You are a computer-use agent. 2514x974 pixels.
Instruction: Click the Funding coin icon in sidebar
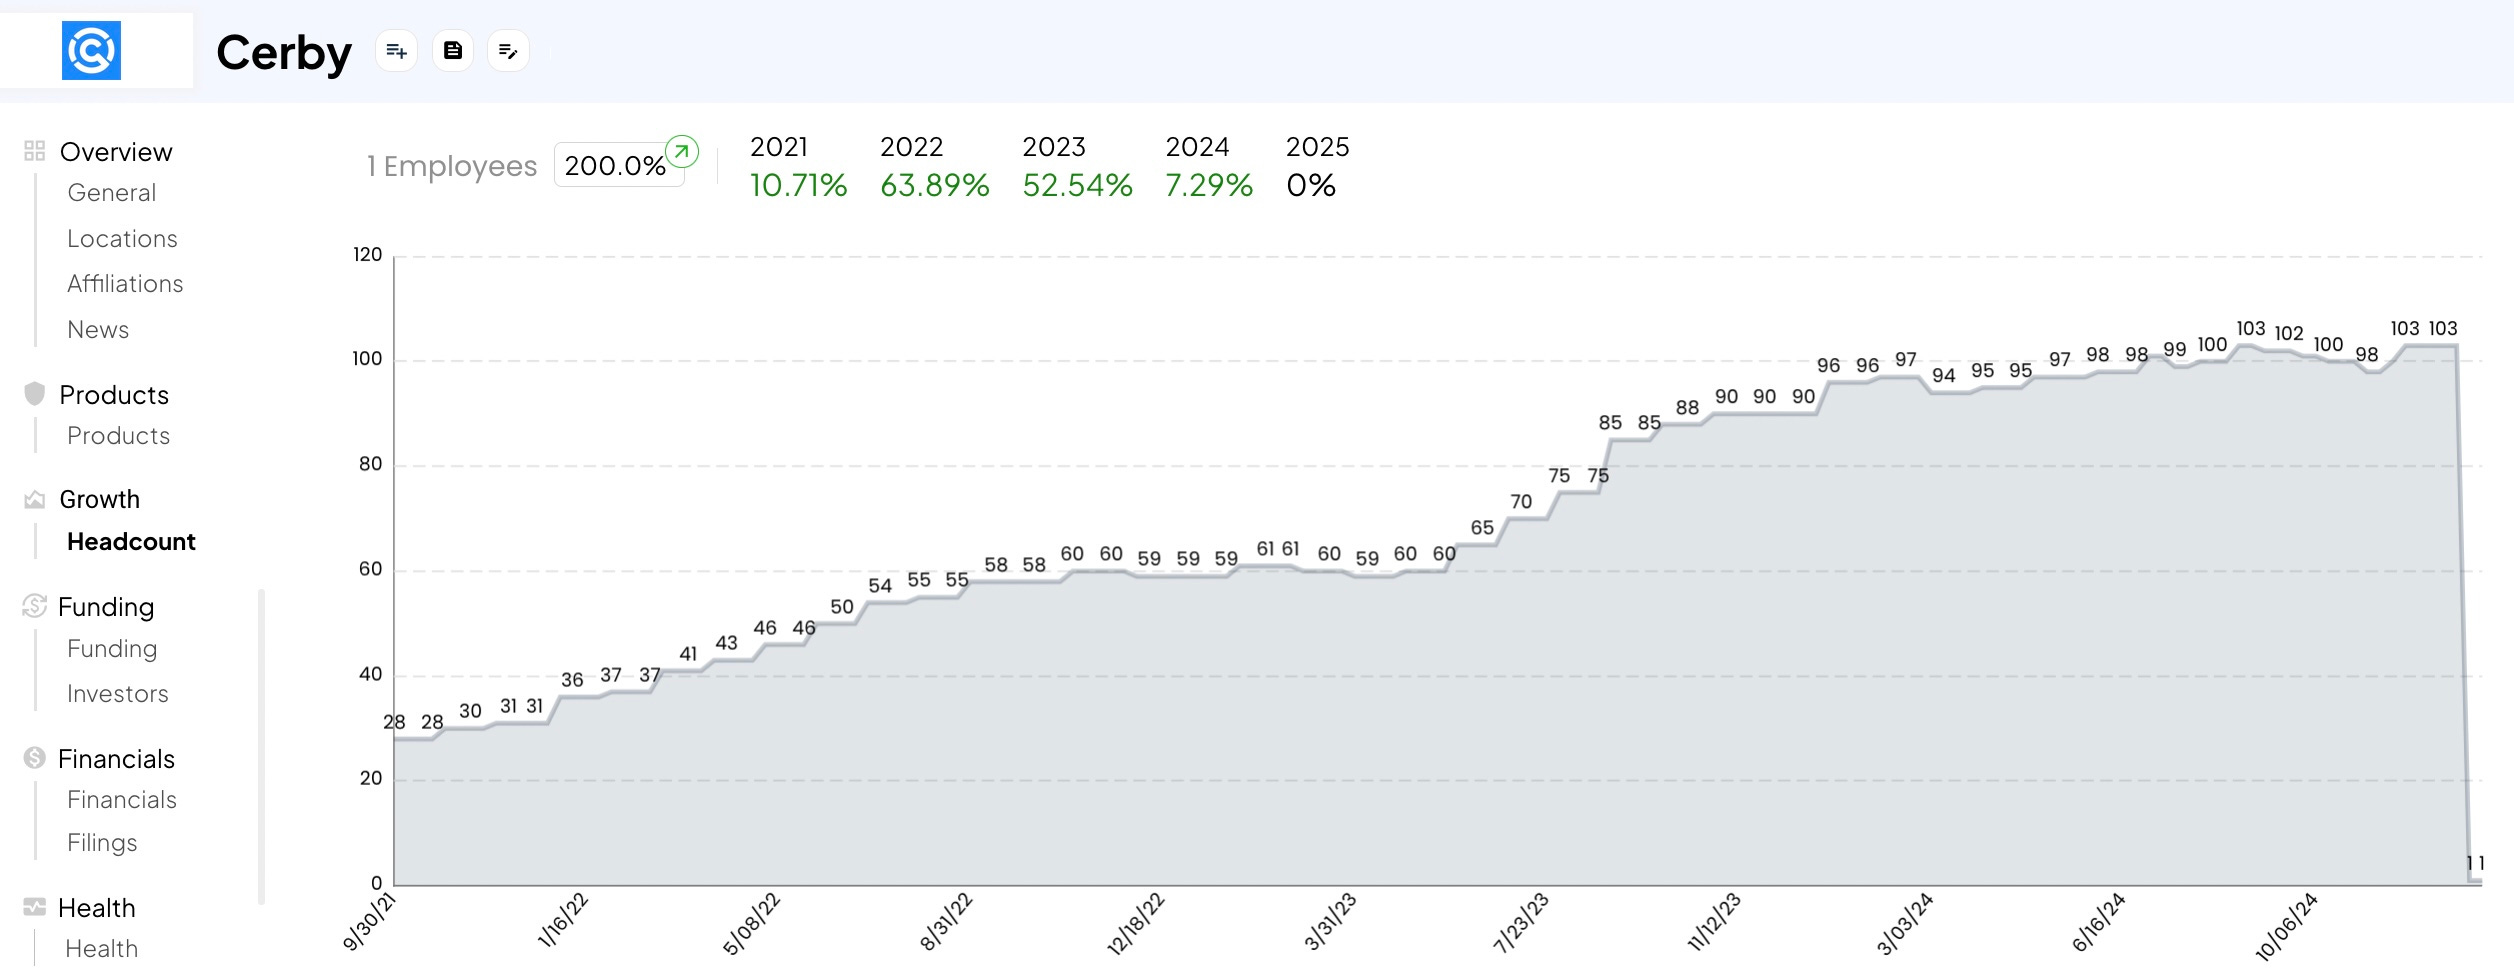pos(35,606)
